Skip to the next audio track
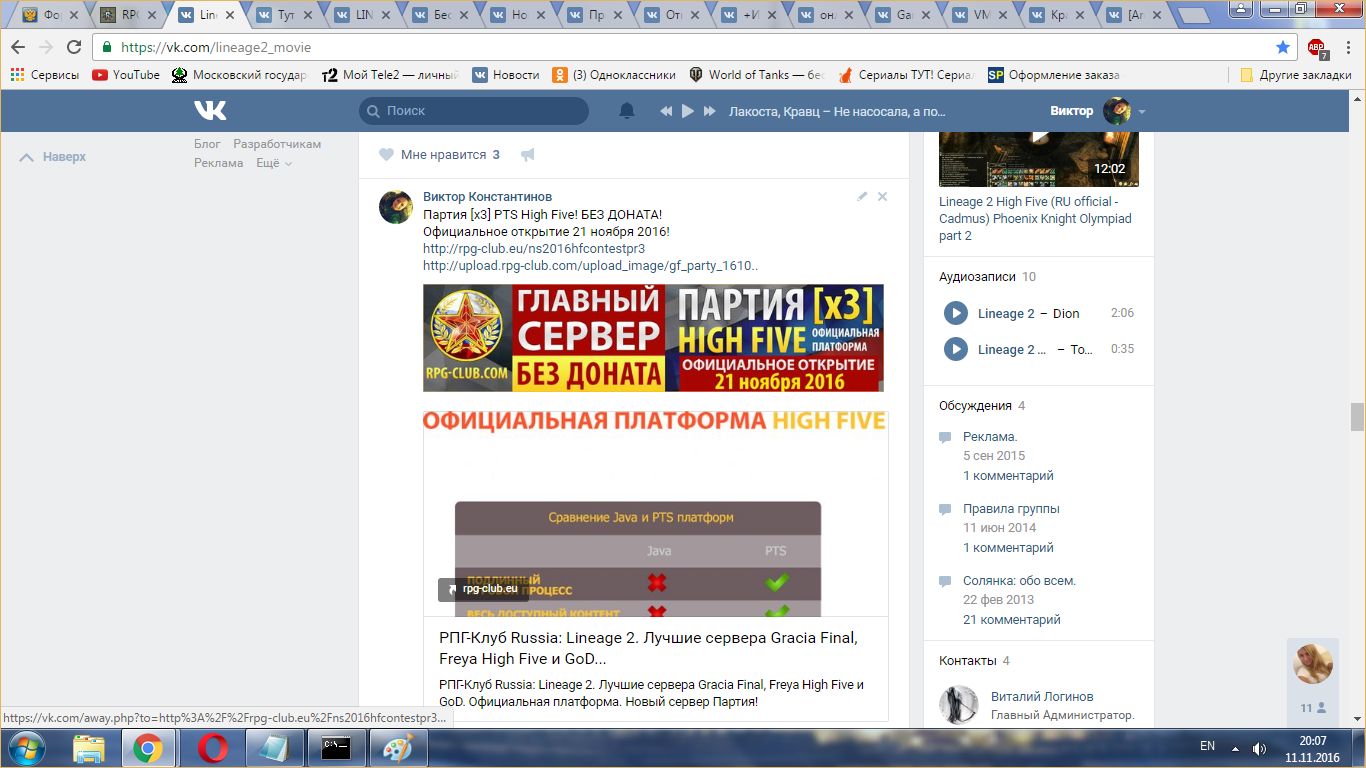 coord(710,111)
